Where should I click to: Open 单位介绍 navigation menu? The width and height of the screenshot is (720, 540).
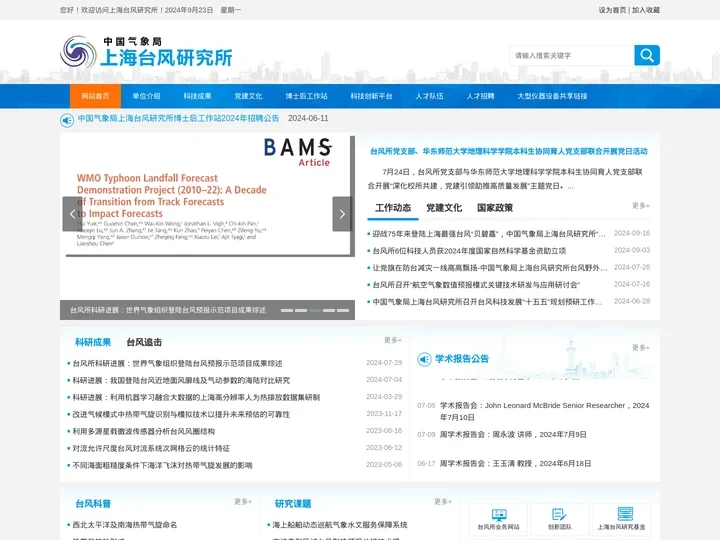[x=146, y=96]
